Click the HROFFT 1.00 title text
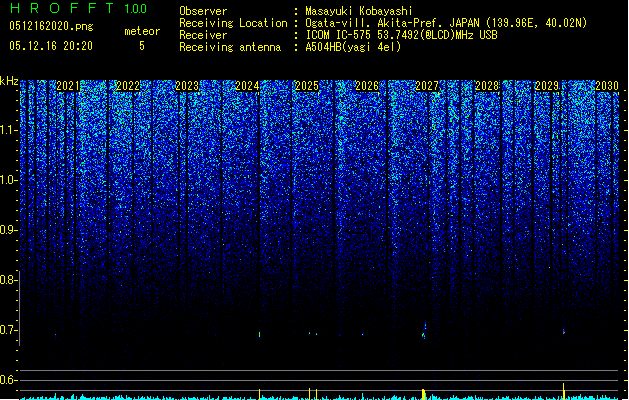629x400 pixels. tap(79, 8)
